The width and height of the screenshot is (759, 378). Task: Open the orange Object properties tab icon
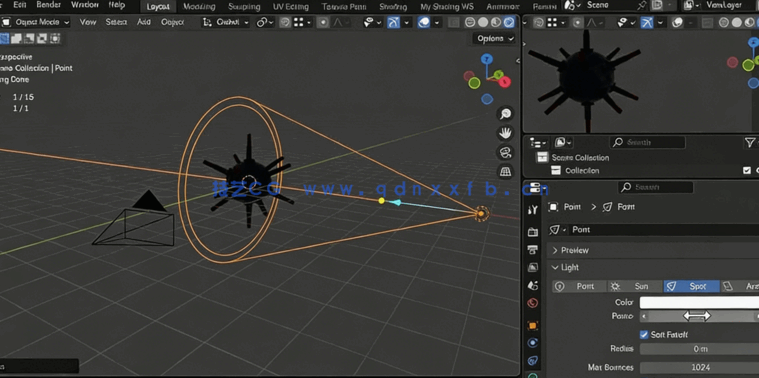[x=533, y=325]
